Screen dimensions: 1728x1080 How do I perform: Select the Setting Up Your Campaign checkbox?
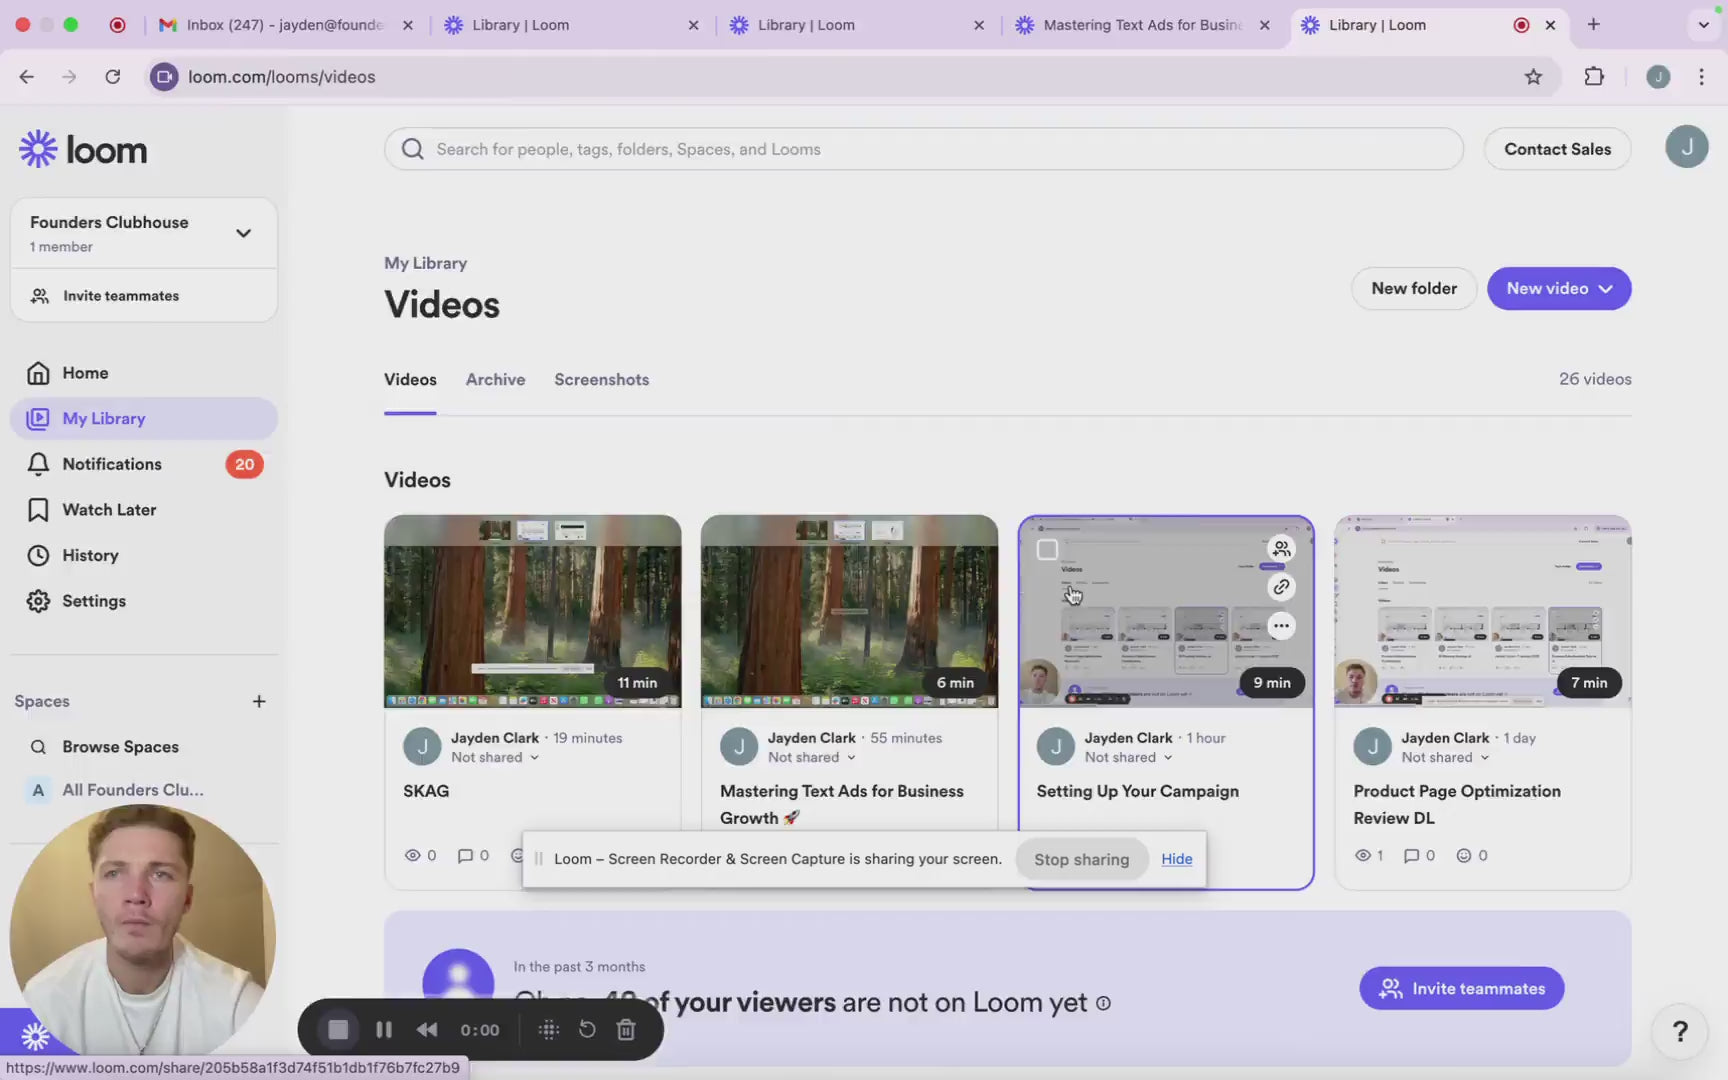(1047, 549)
